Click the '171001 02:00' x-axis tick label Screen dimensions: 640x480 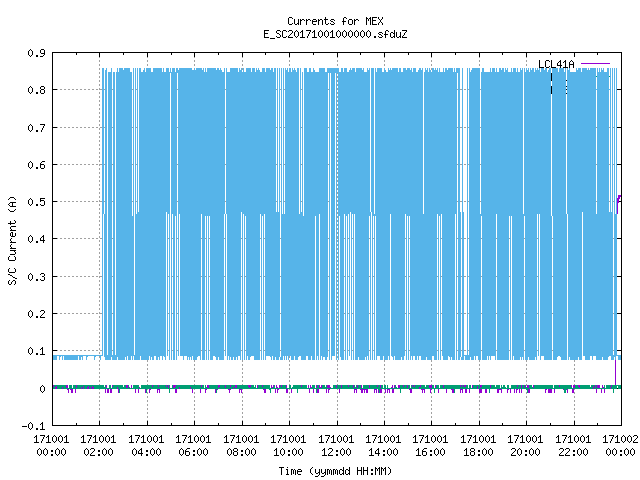pyautogui.click(x=98, y=446)
